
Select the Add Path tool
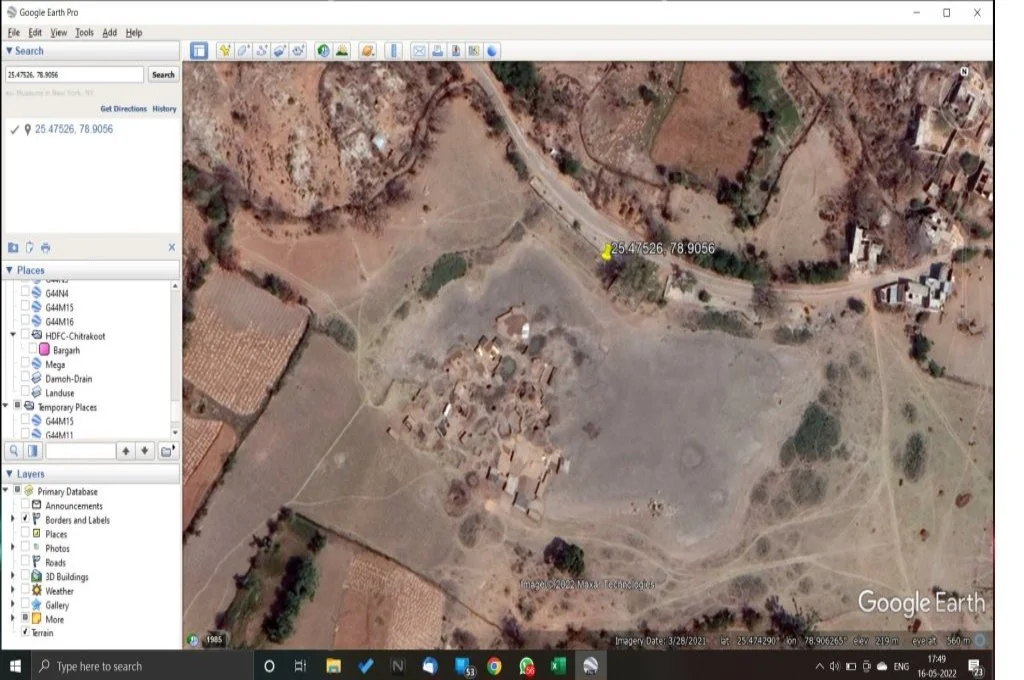point(262,50)
